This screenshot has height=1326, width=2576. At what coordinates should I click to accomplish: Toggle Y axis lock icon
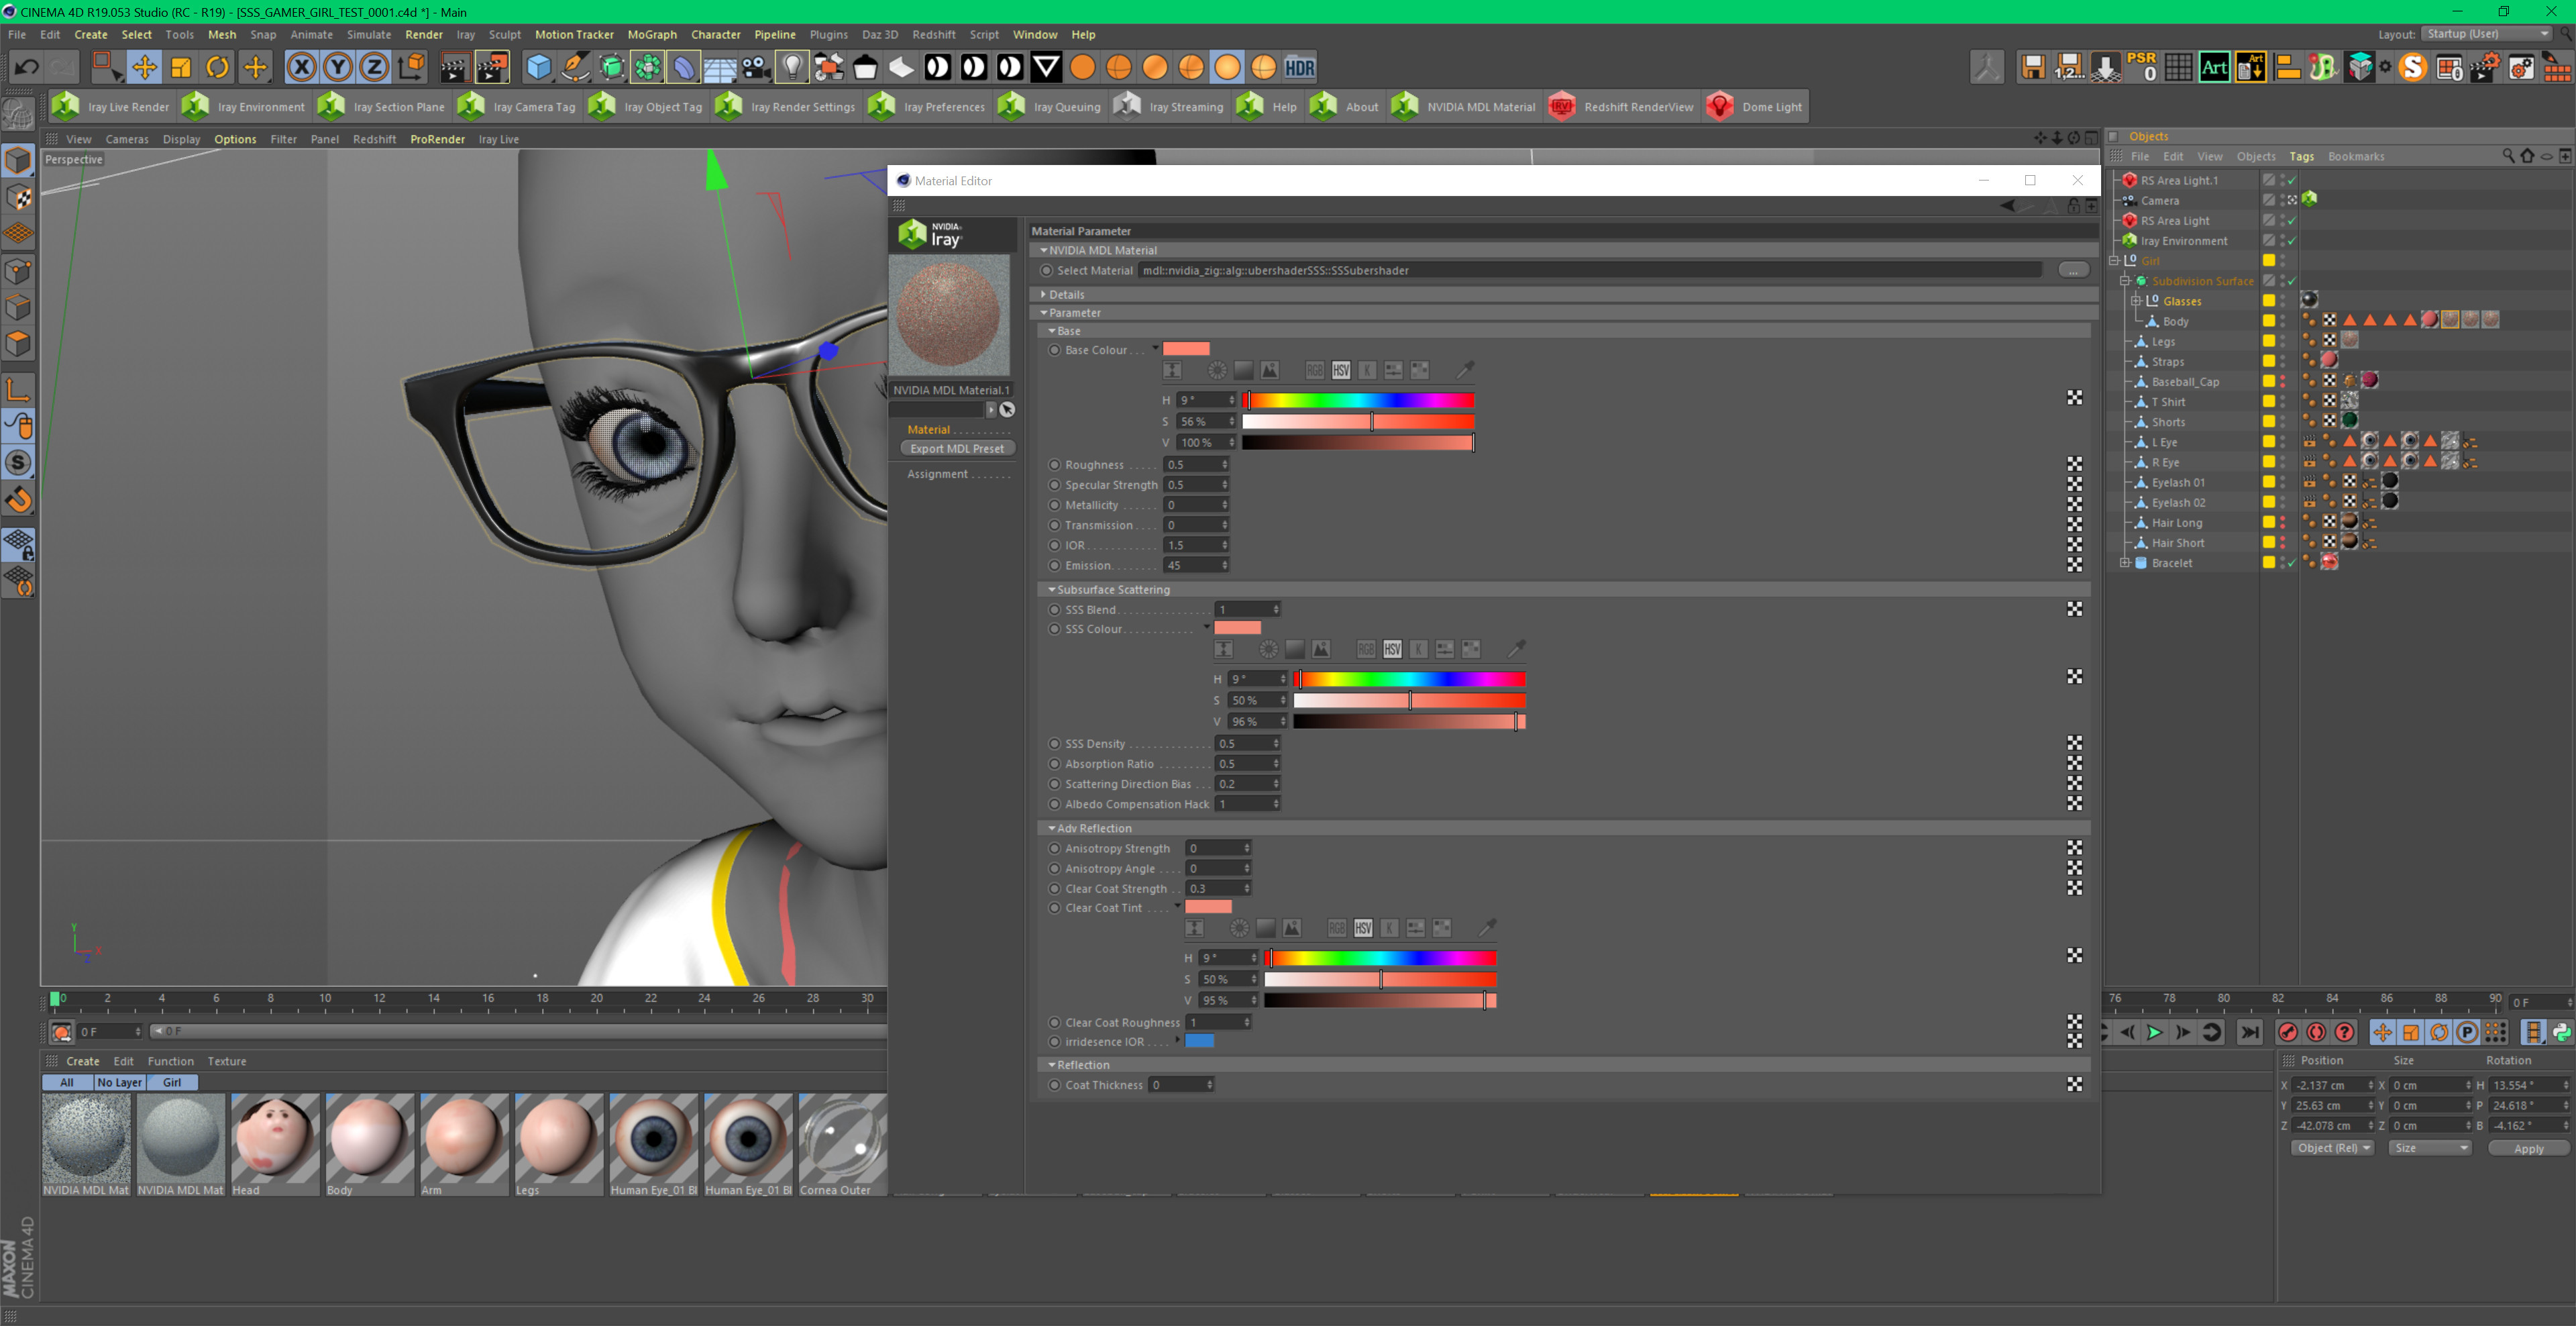point(338,67)
